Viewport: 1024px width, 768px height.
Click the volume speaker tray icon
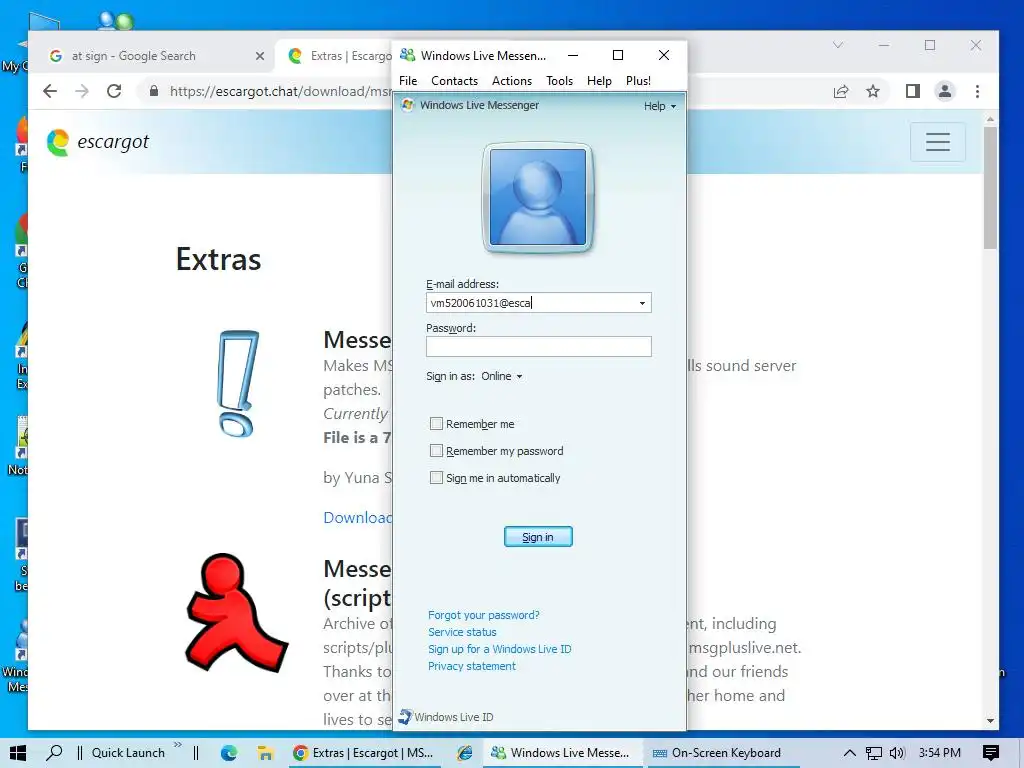click(897, 753)
